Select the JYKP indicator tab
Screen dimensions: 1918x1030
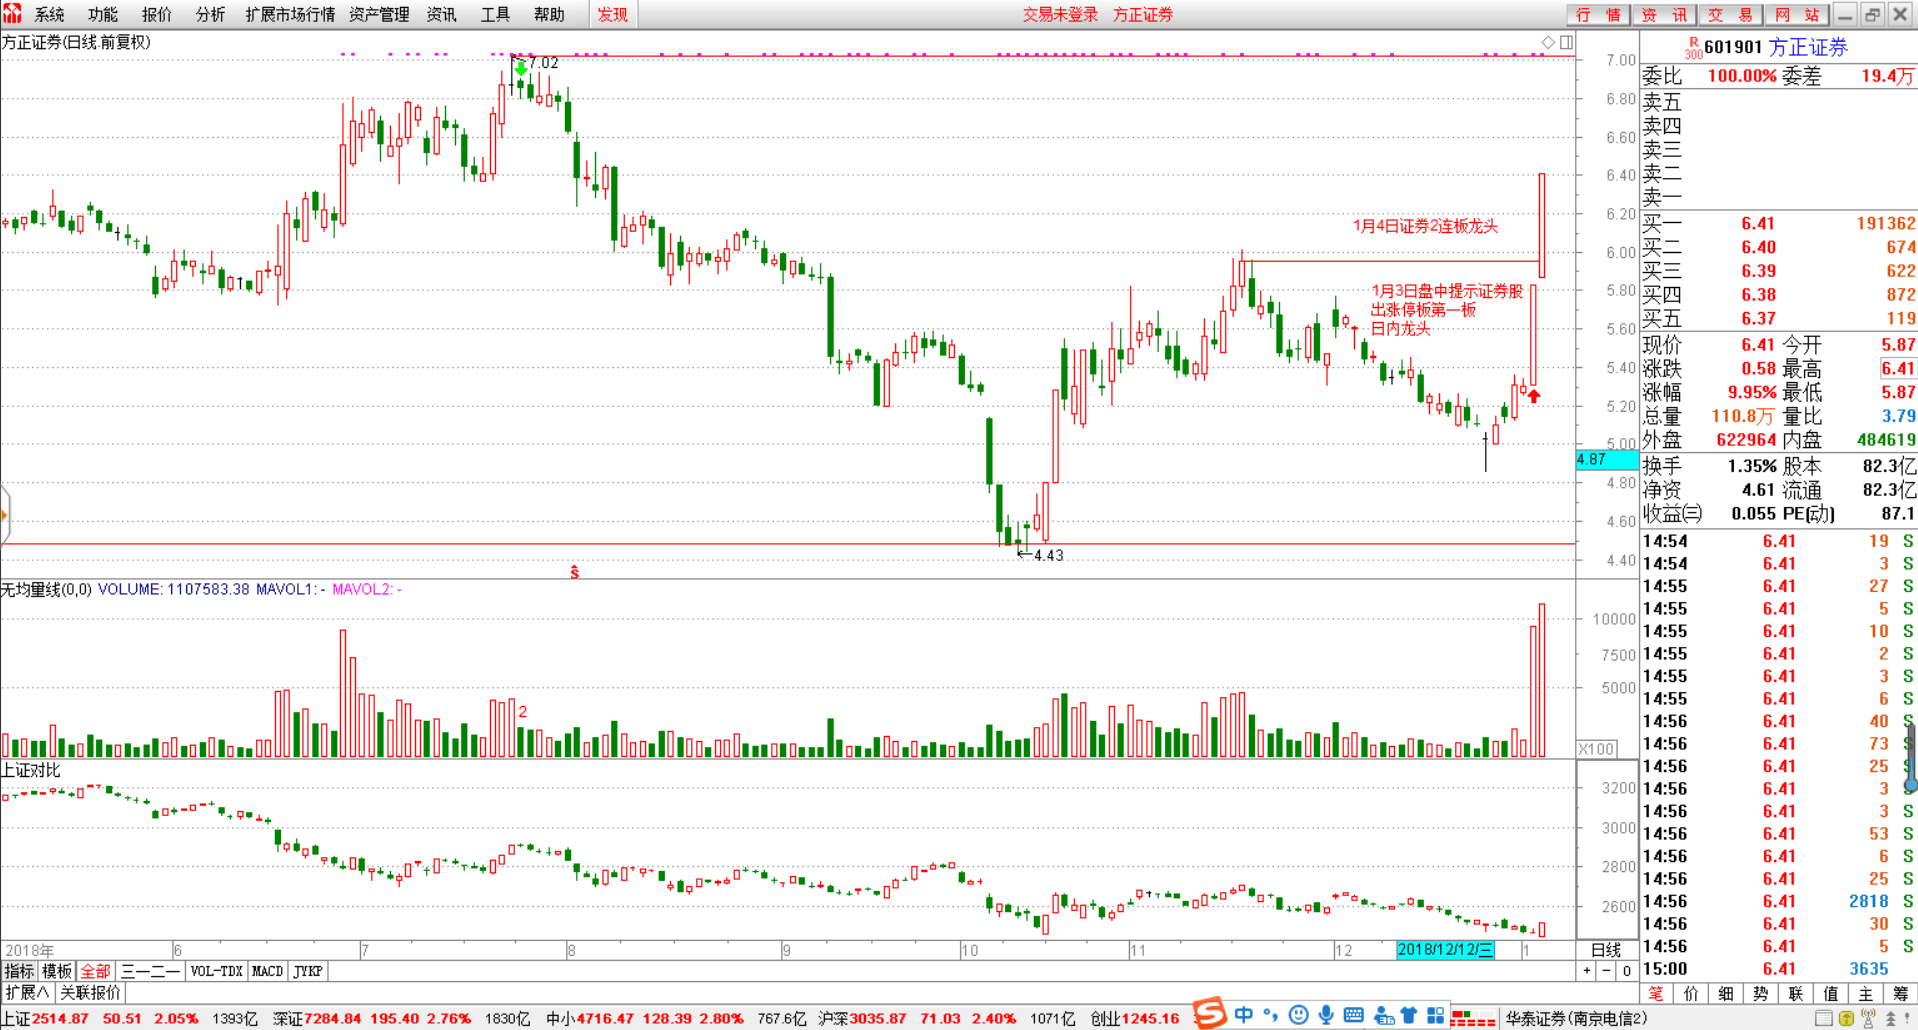point(308,971)
